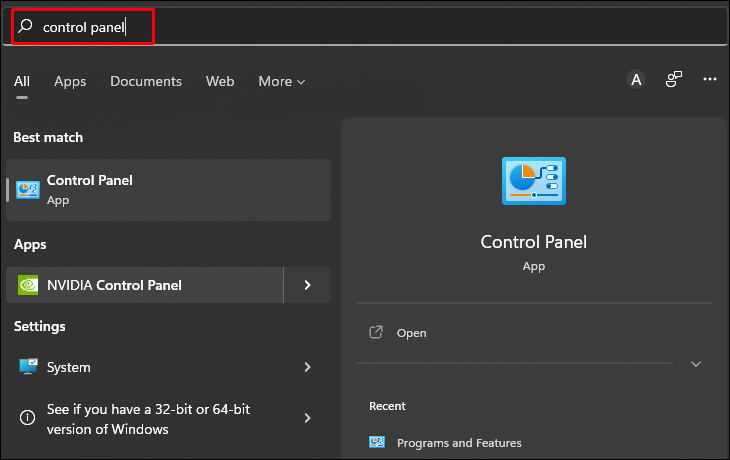730x460 pixels.
Task: Click the account avatar letter A
Action: click(636, 80)
